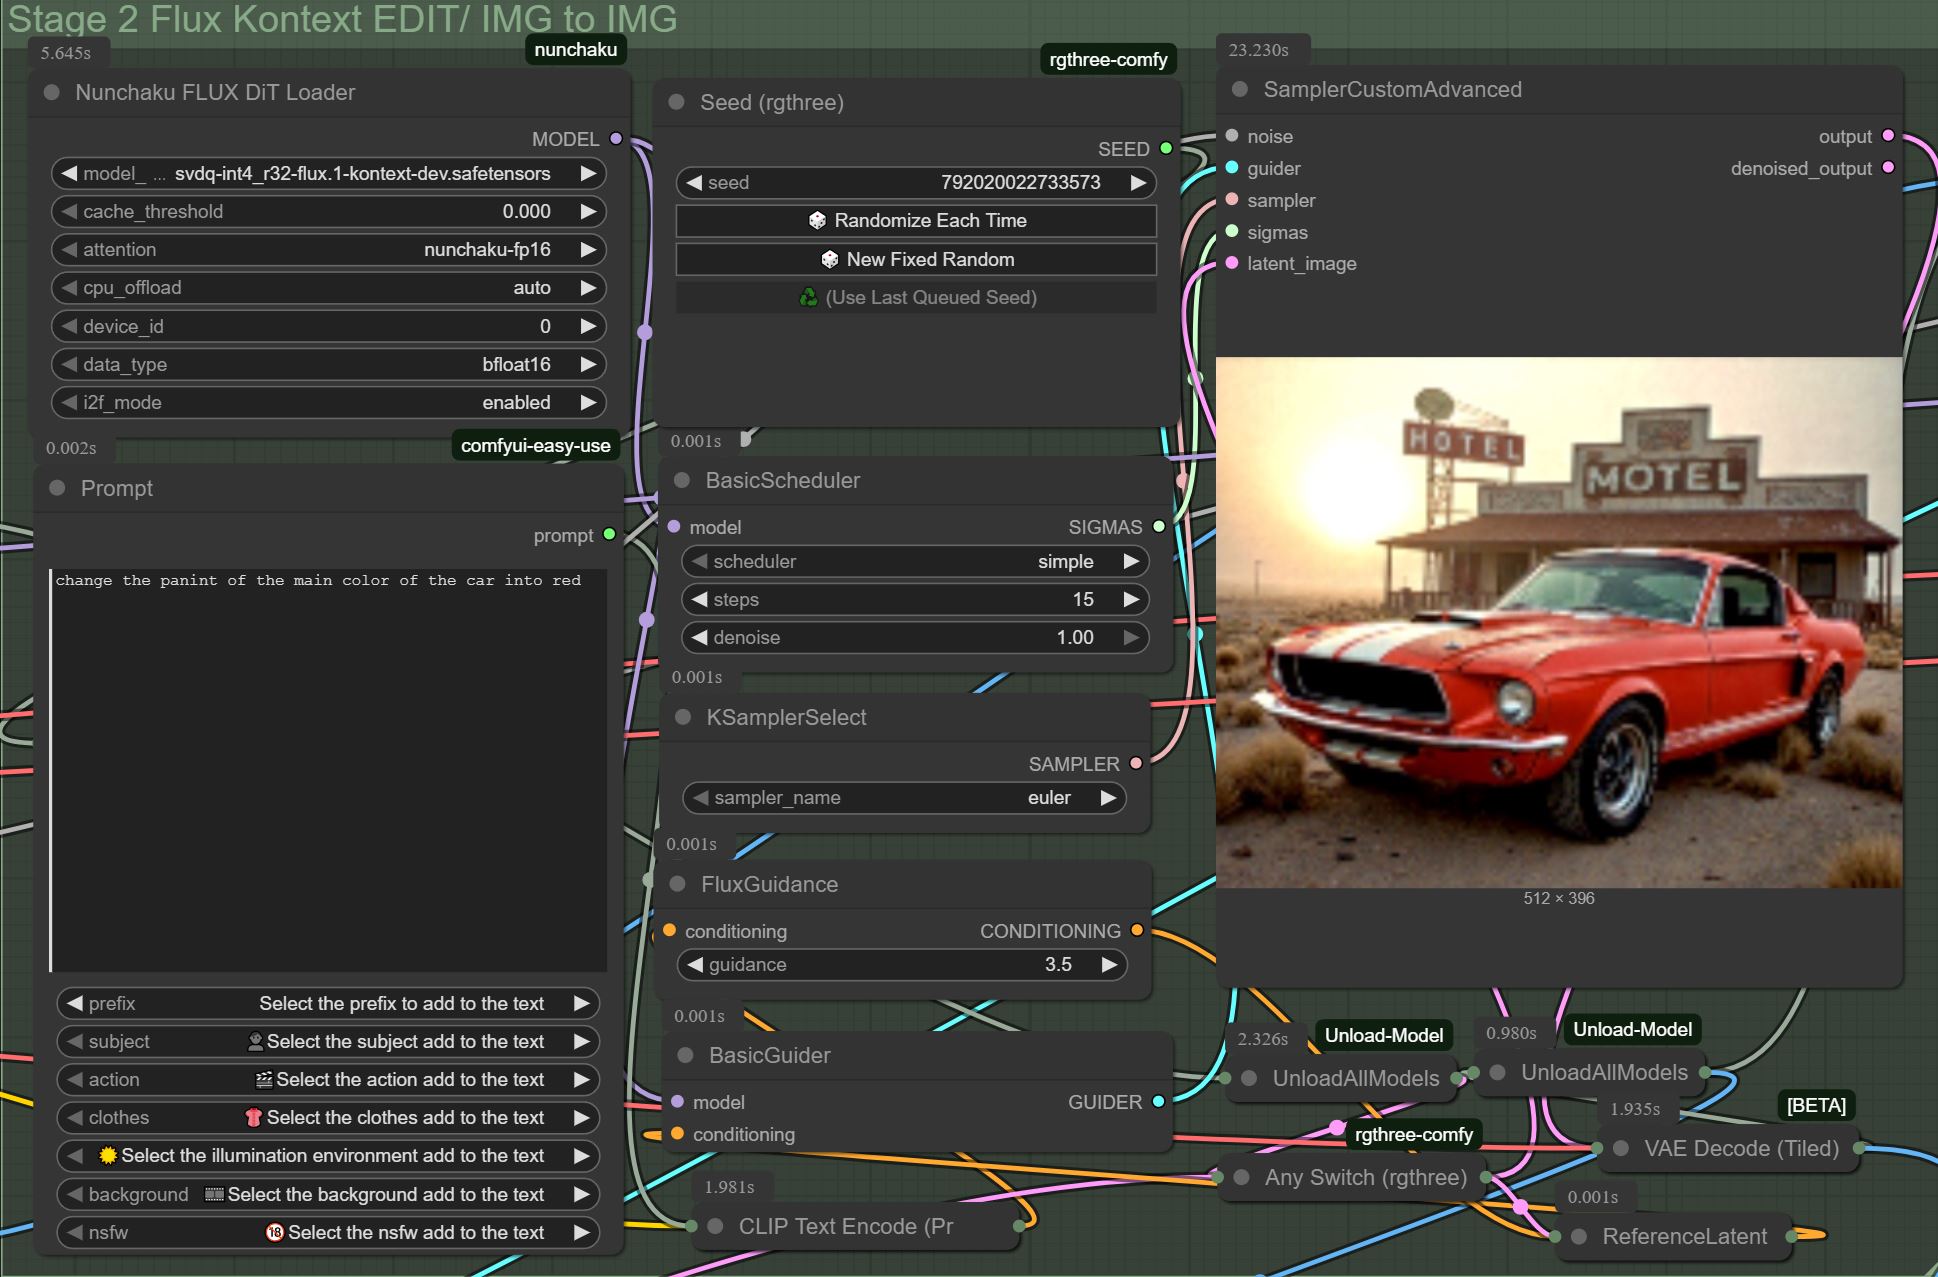
Task: Click the nunchaku badge label
Action: click(576, 49)
